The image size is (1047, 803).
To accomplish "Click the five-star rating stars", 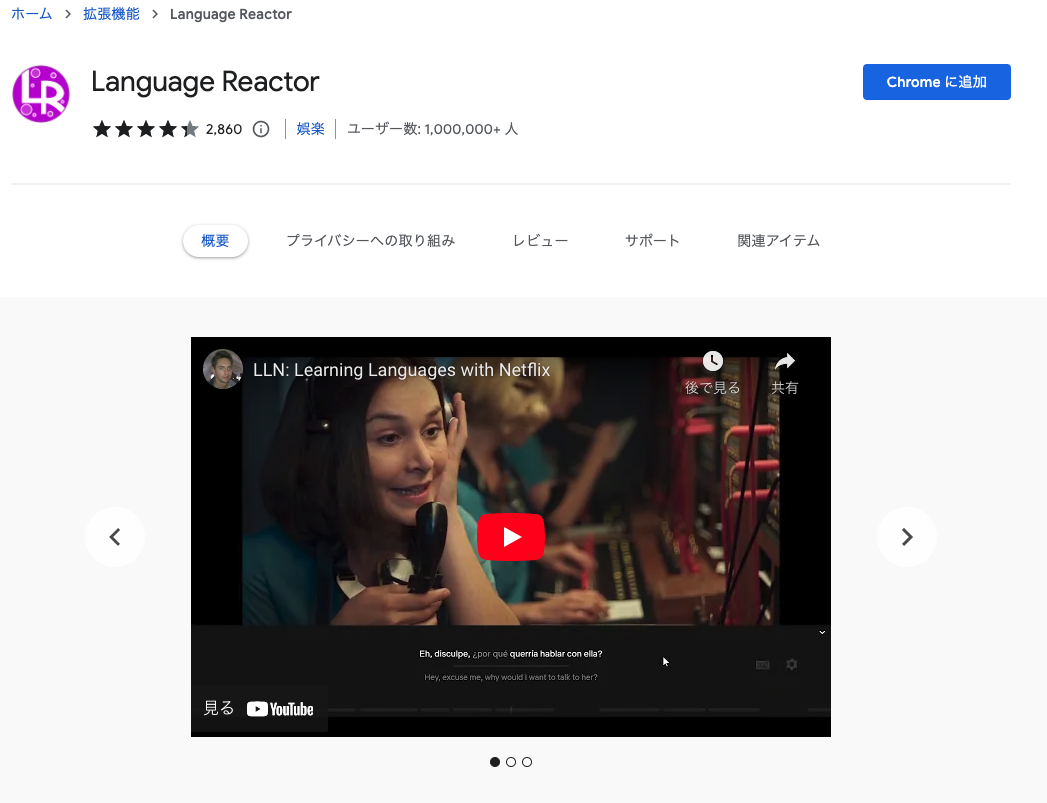I will click(x=146, y=129).
